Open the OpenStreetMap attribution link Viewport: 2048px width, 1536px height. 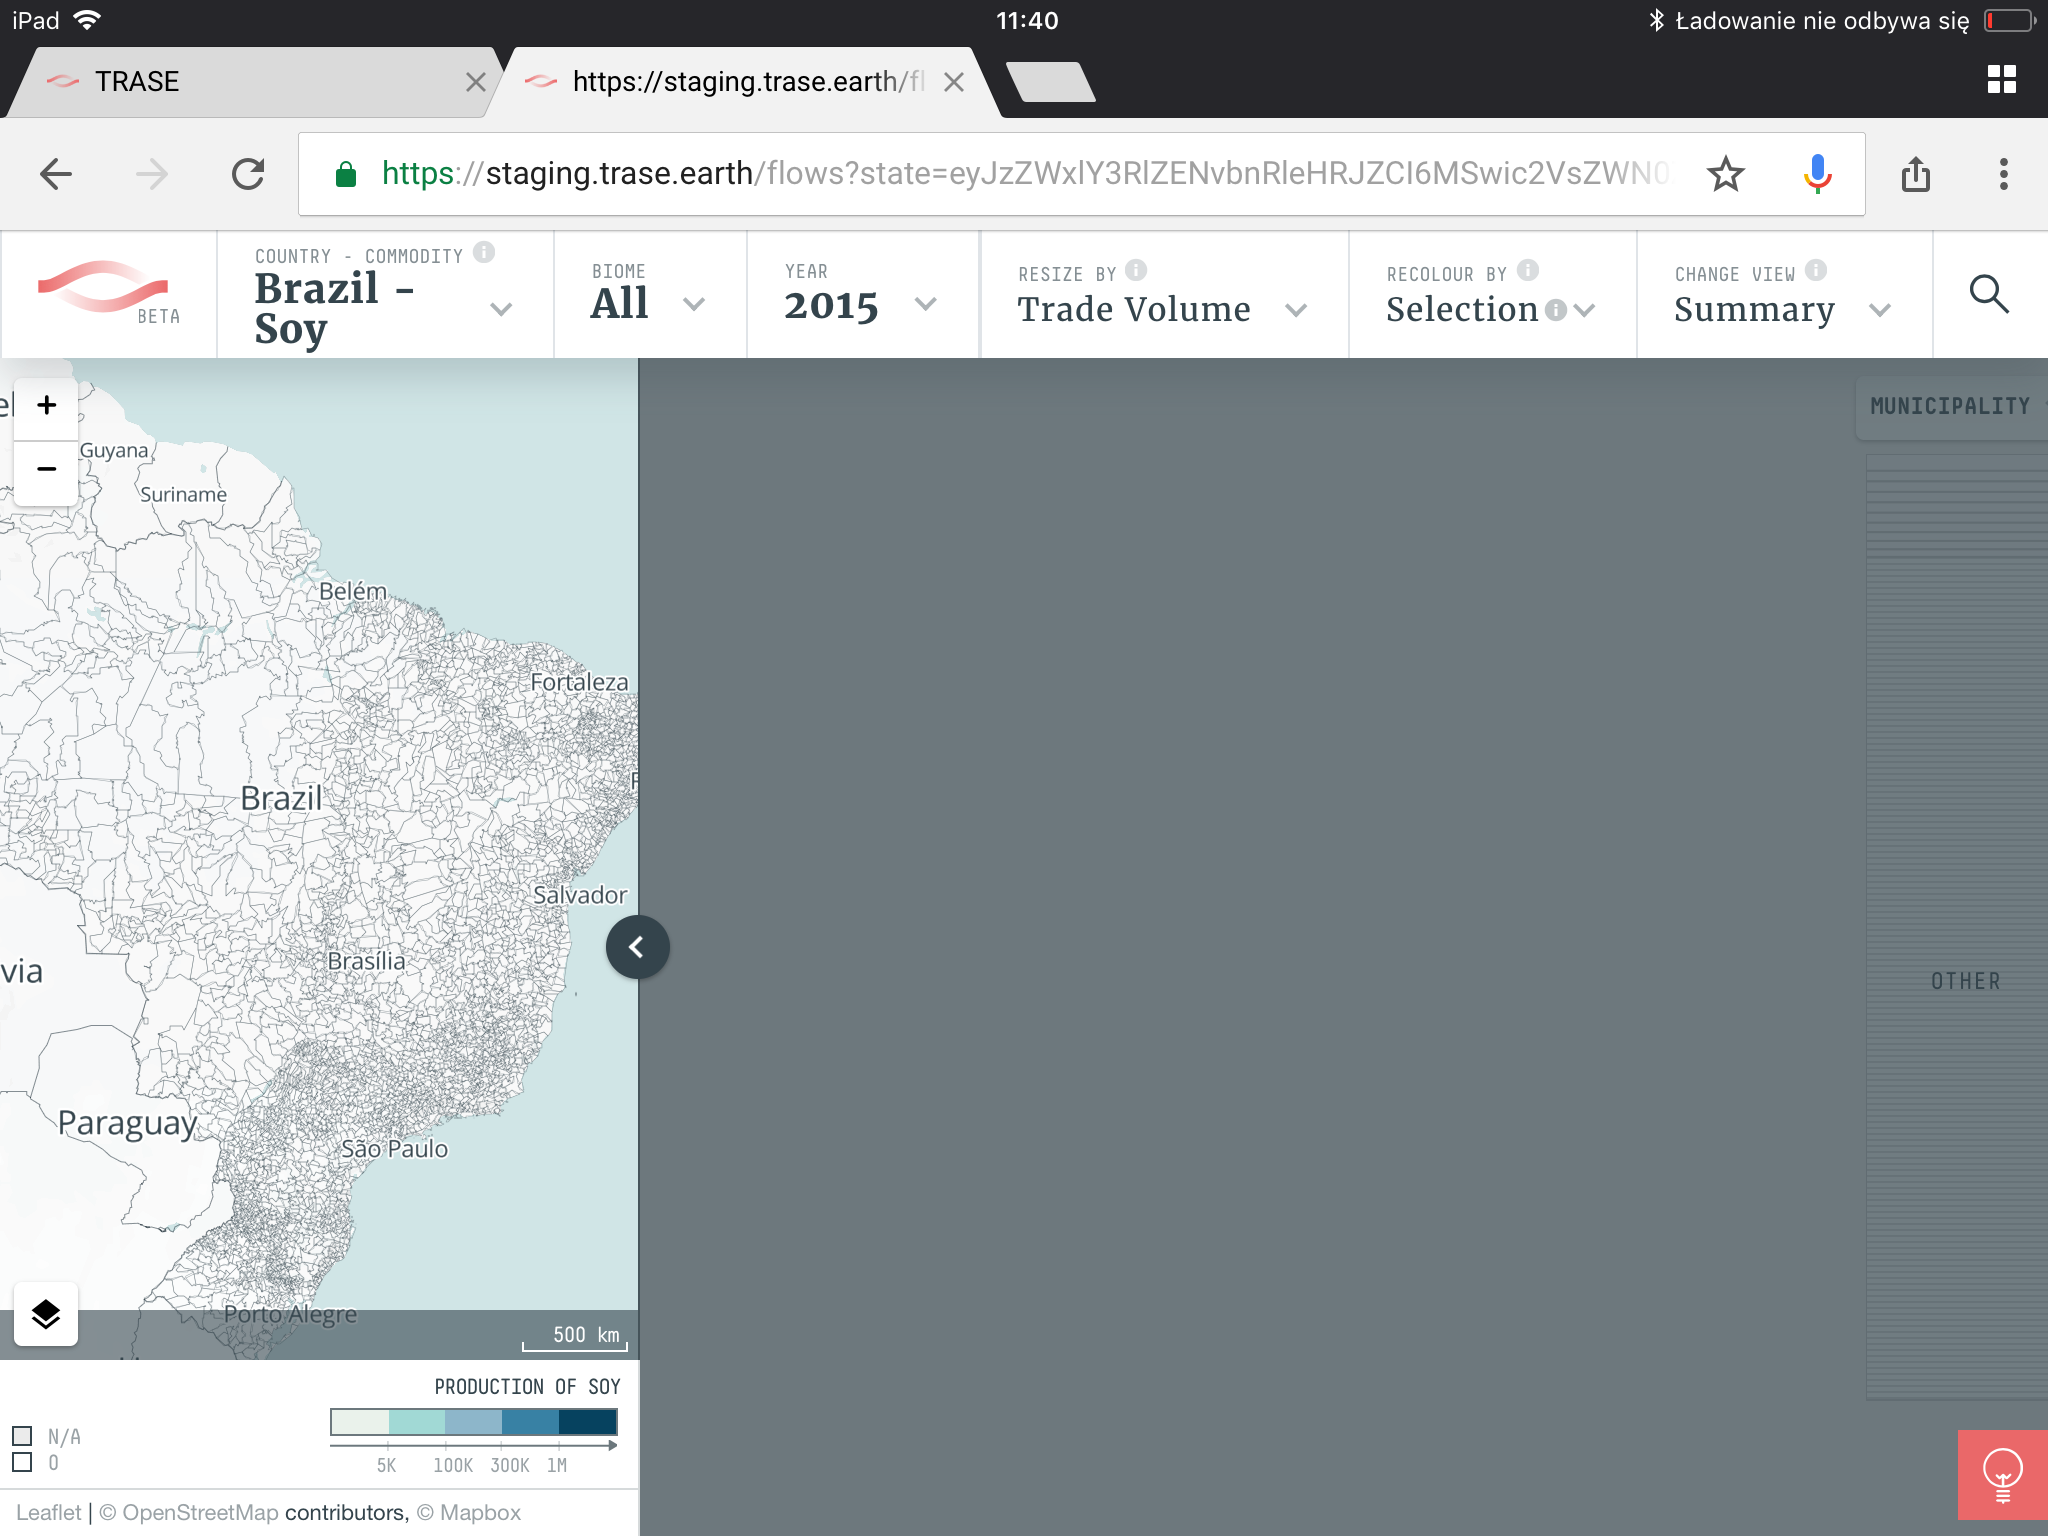pyautogui.click(x=200, y=1512)
